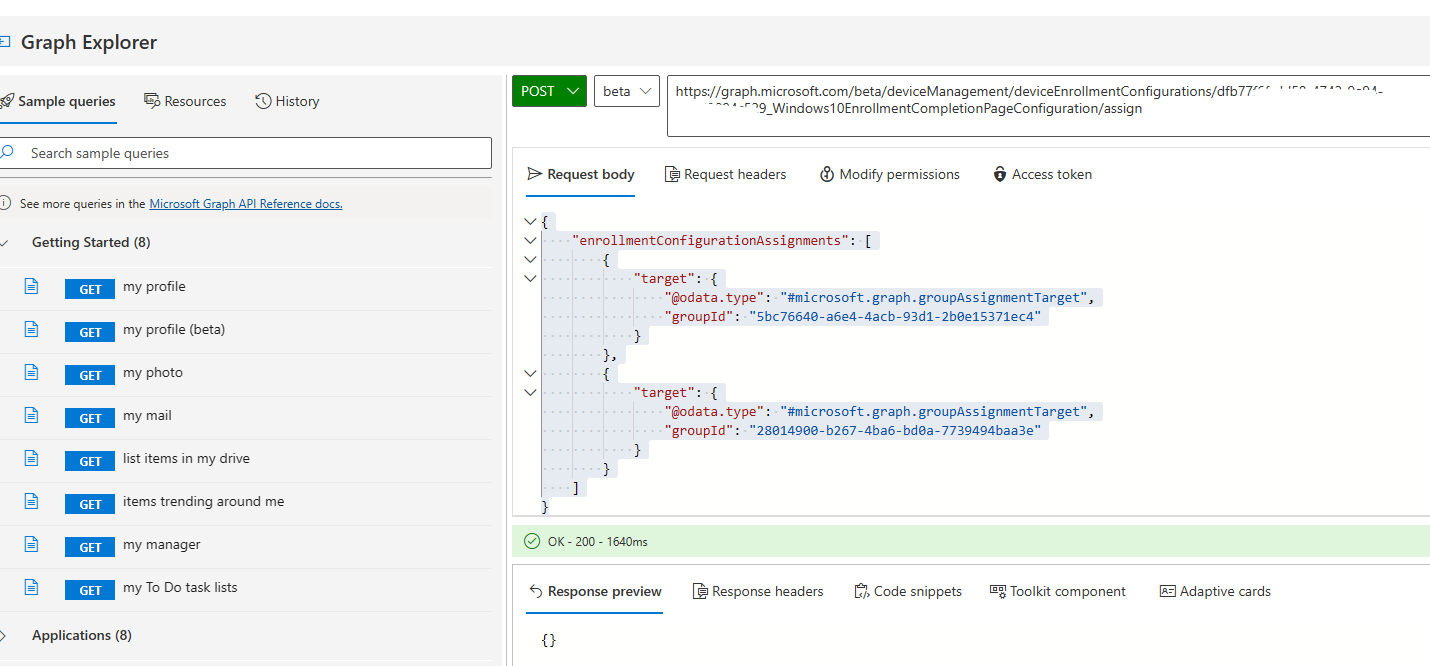Viewport: 1430px width, 666px height.
Task: Open the Toolkit component view
Action: [1057, 591]
